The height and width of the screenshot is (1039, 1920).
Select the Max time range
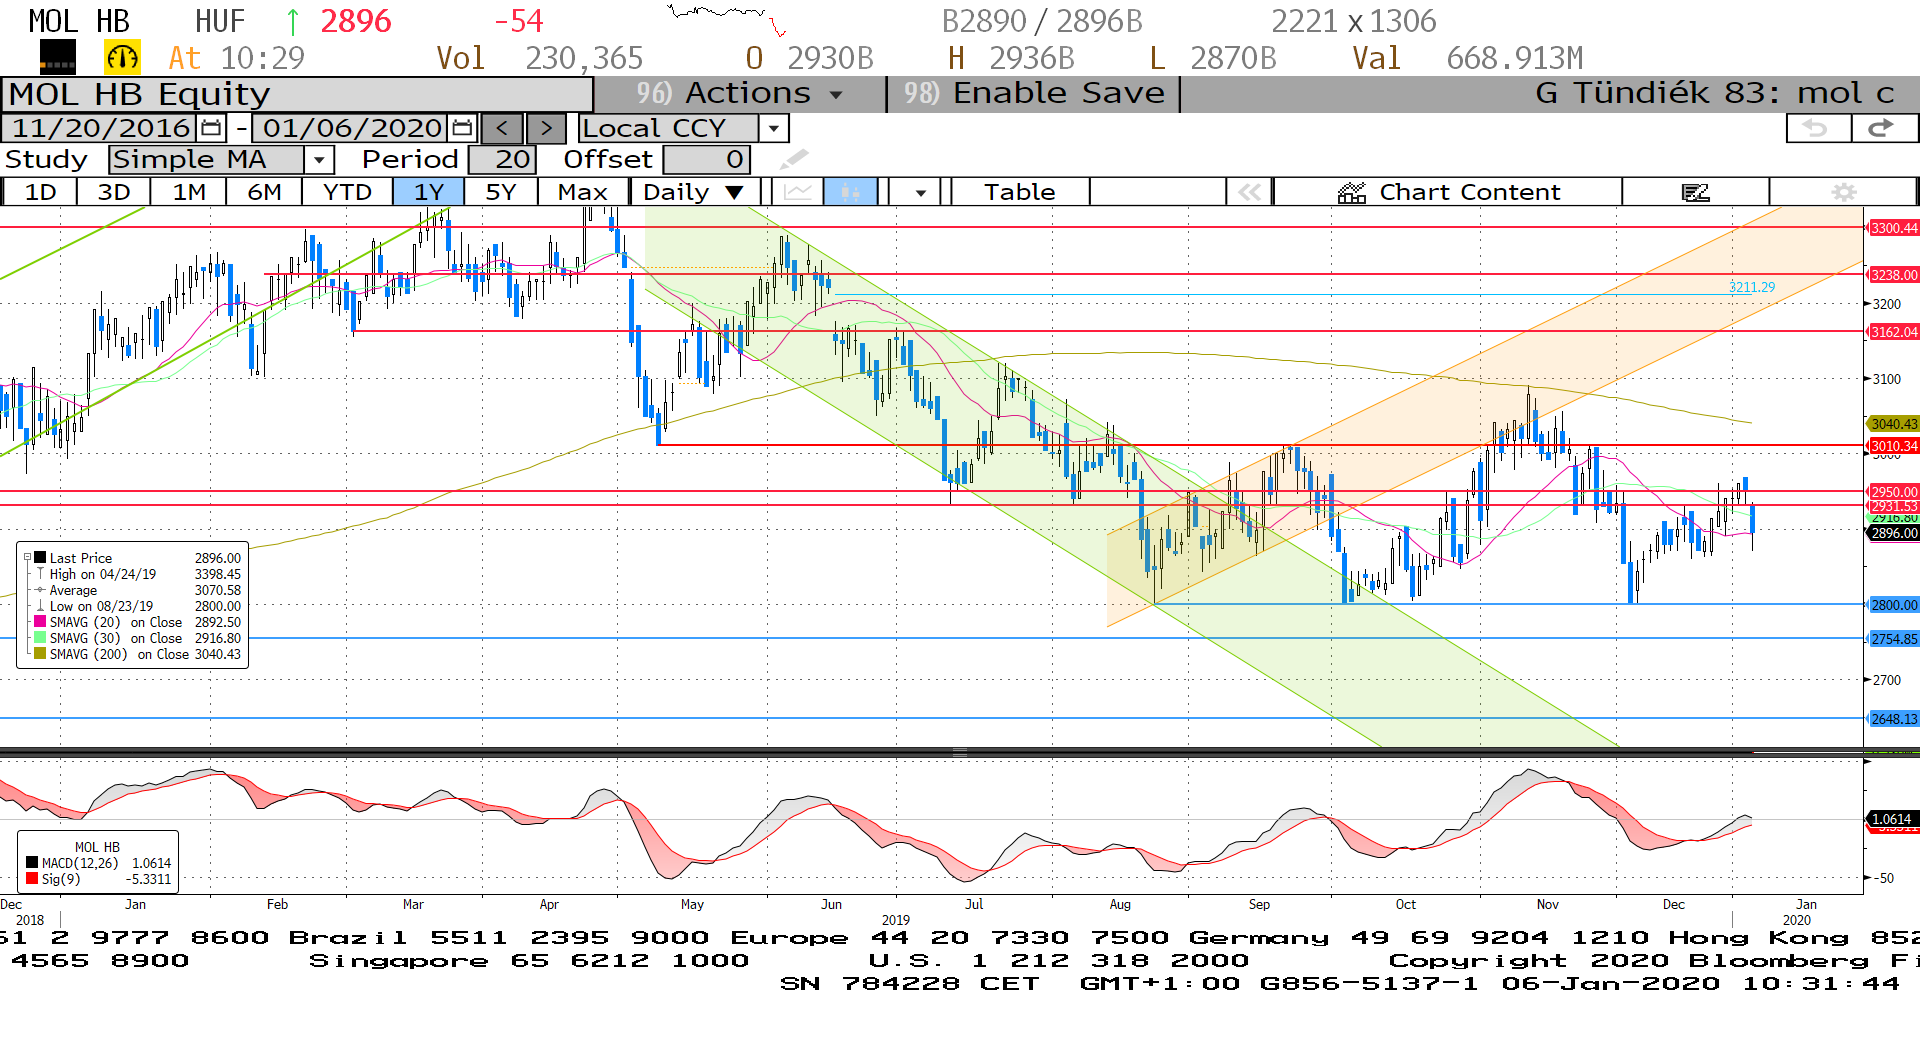pyautogui.click(x=583, y=192)
